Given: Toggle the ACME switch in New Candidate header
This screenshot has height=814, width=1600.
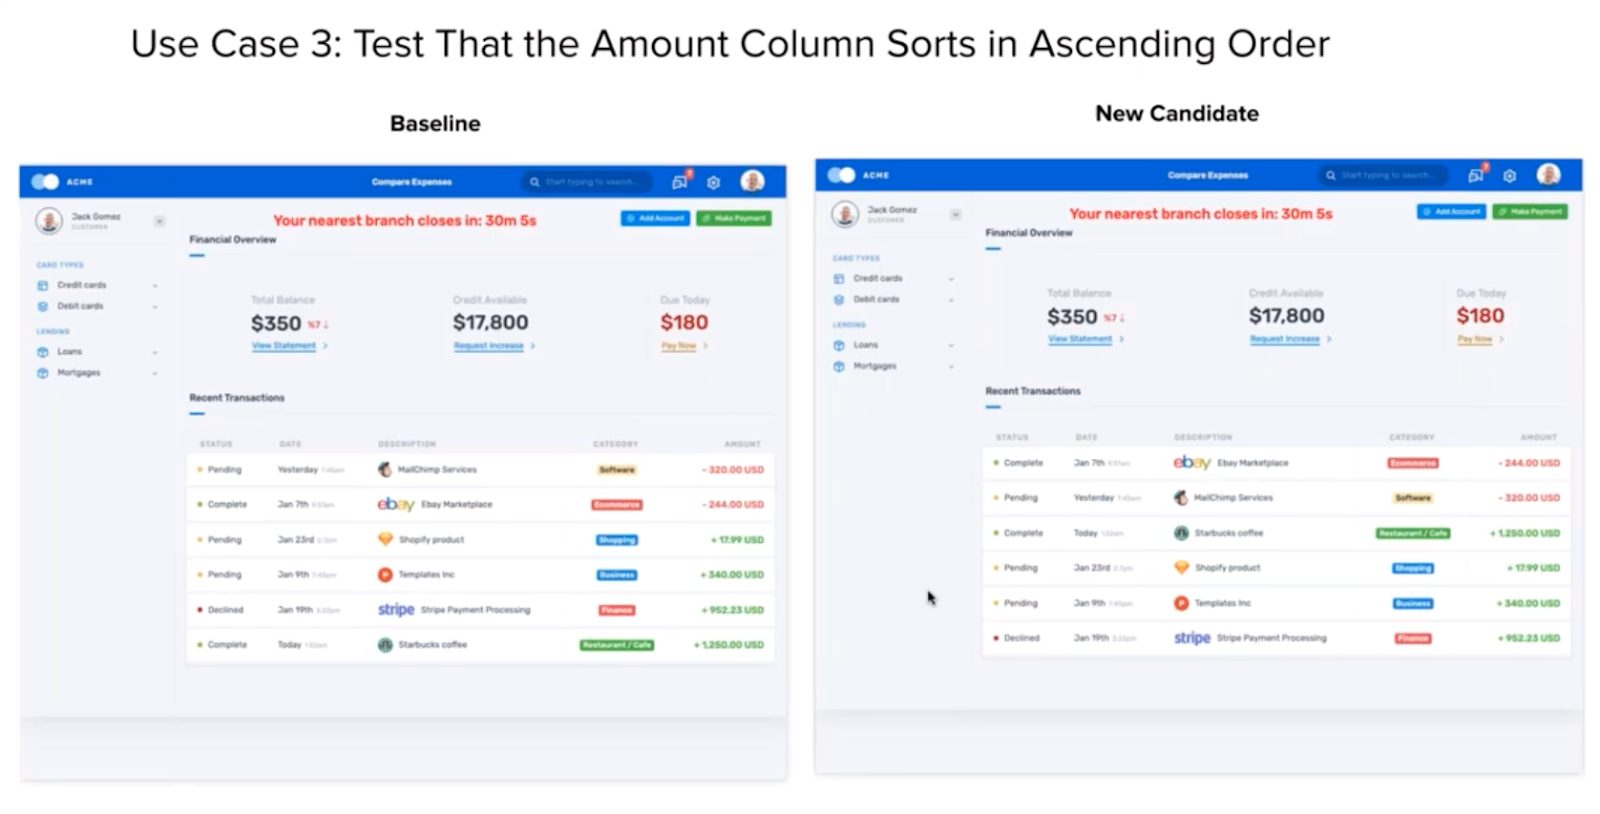Looking at the screenshot, I should [841, 175].
